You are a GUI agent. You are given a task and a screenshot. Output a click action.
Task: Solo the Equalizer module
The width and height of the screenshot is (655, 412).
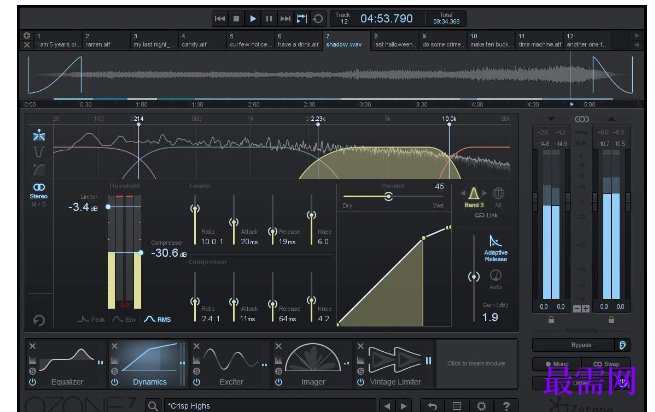click(33, 371)
